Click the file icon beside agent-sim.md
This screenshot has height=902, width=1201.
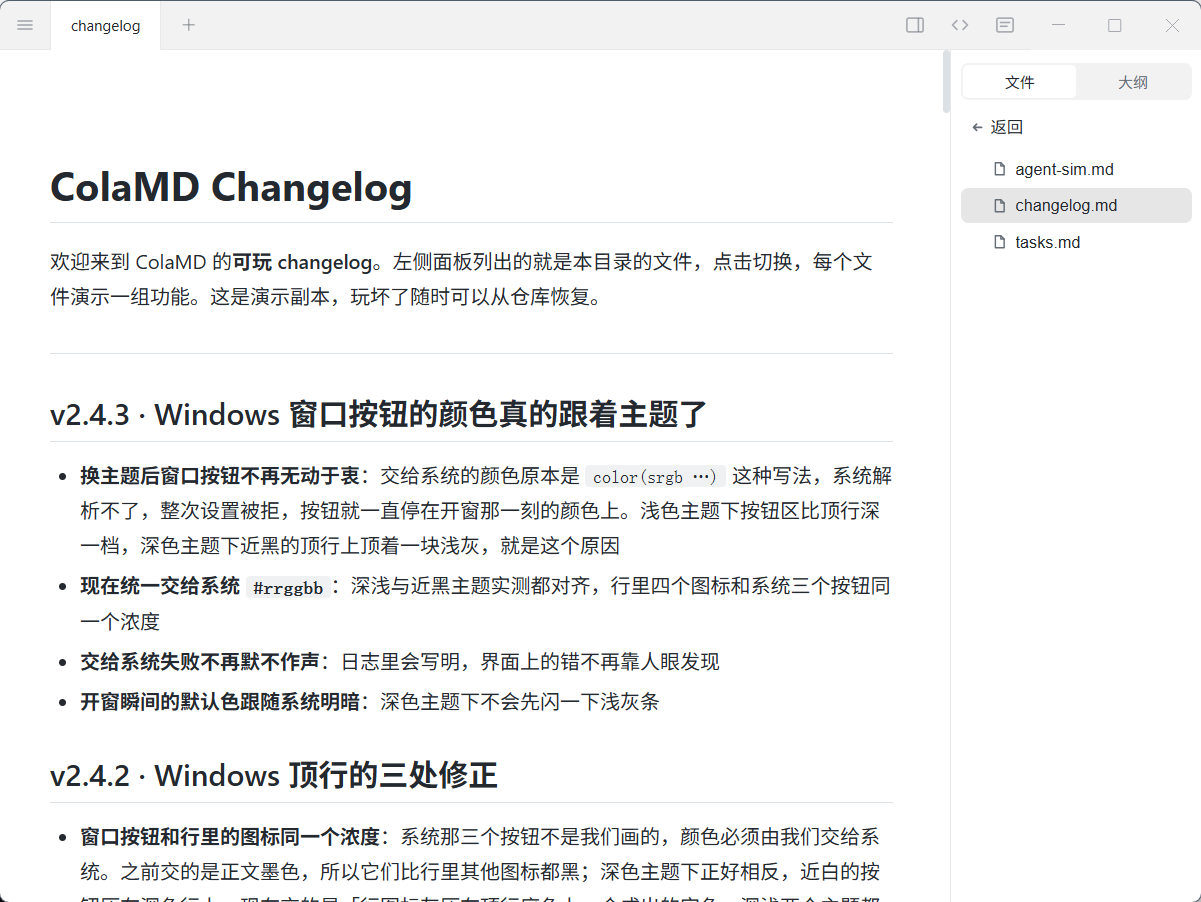(x=999, y=169)
